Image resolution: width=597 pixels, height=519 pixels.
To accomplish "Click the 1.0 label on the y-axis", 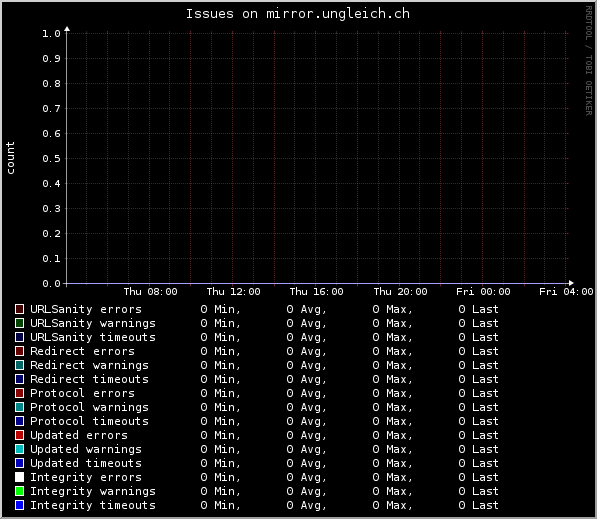I will click(x=51, y=34).
